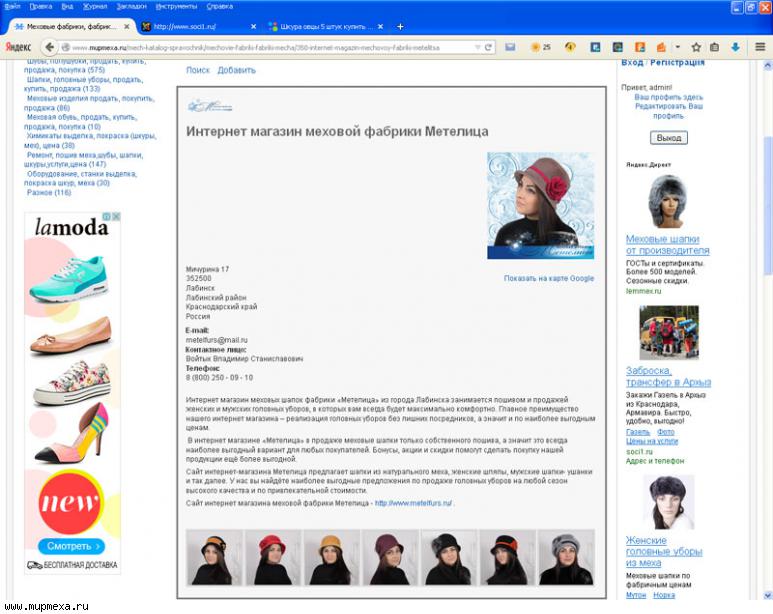773x614 pixels.
Task: Open address bar history dropdown
Action: pos(477,47)
